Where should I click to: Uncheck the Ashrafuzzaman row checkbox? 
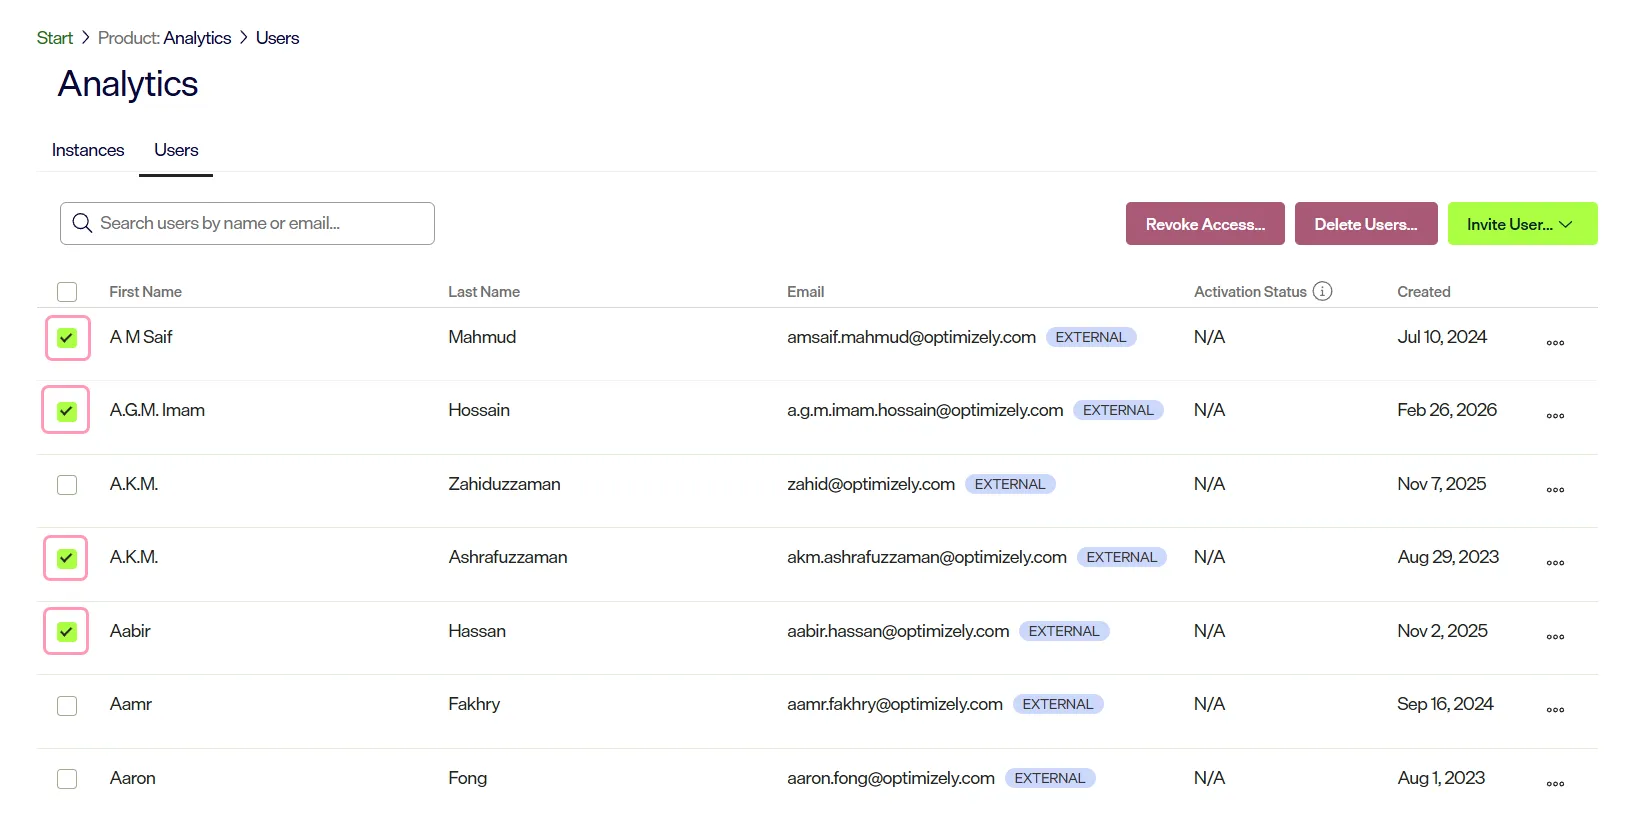67,558
